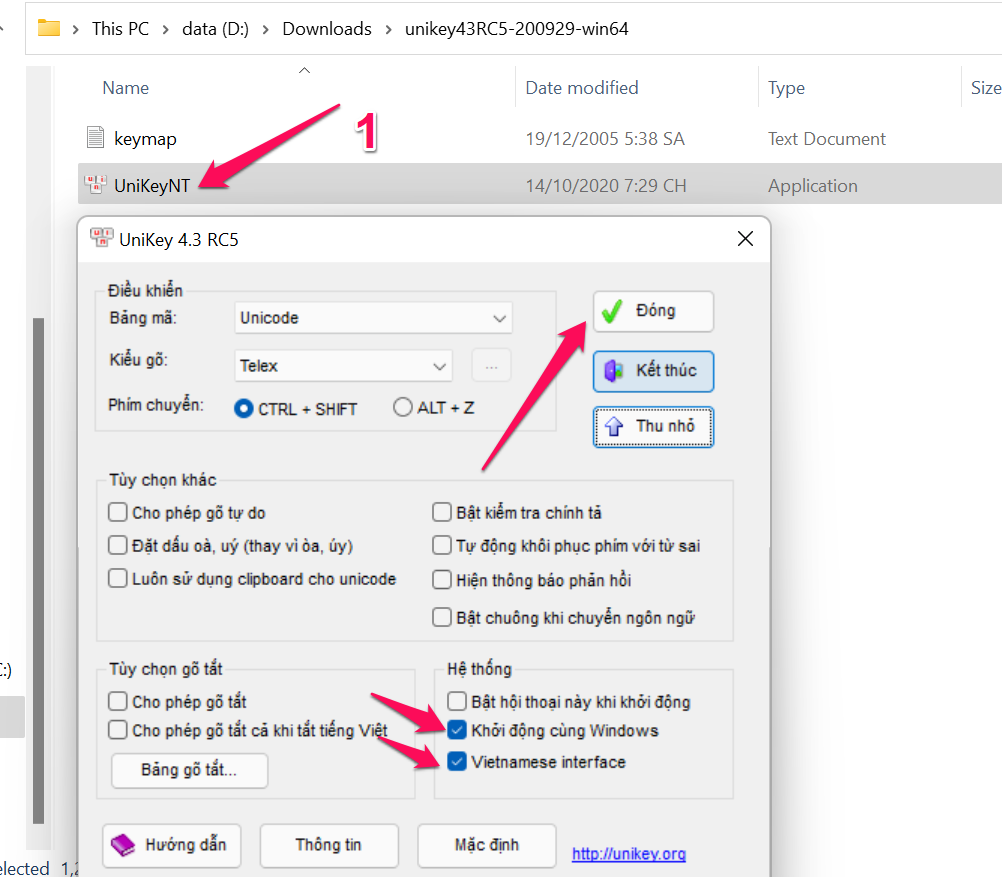Open the Bảng gõ tắt macro table
The width and height of the screenshot is (1002, 877).
point(189,770)
